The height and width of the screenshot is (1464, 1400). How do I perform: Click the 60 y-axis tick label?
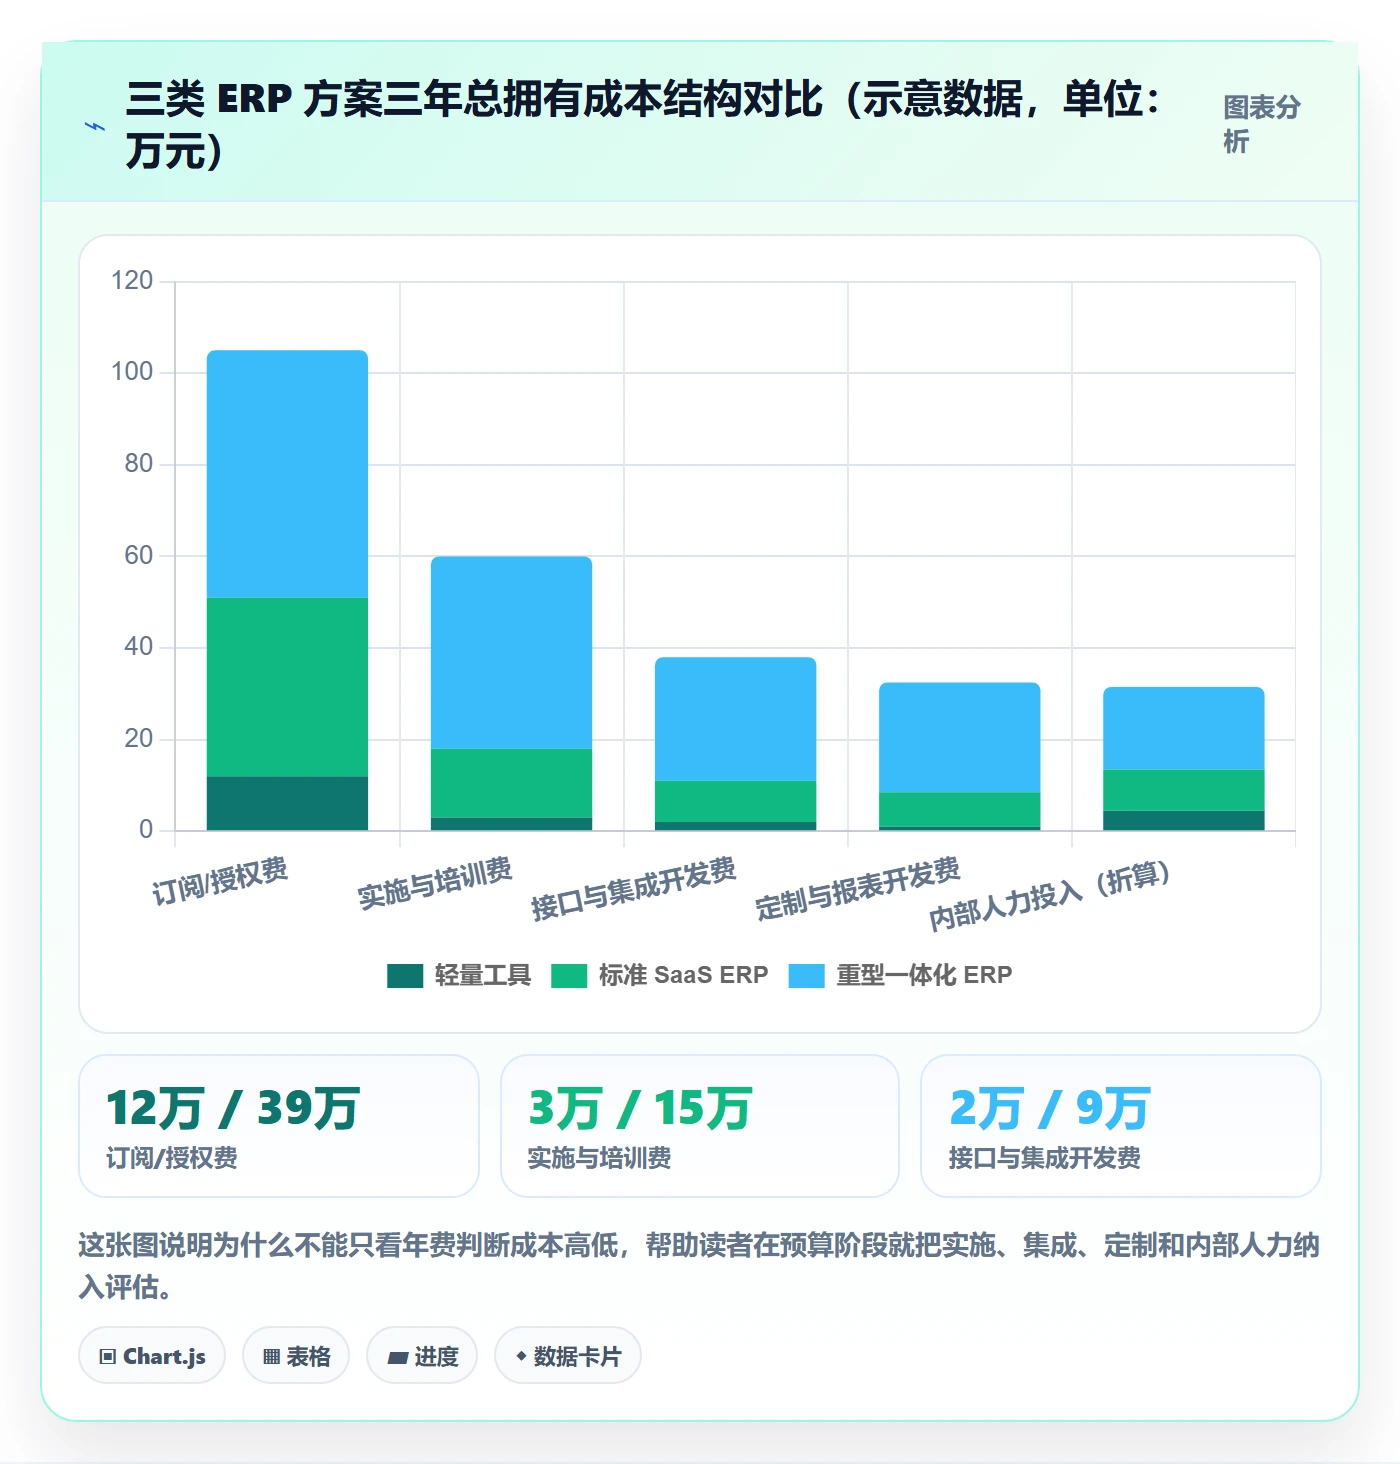click(x=139, y=555)
